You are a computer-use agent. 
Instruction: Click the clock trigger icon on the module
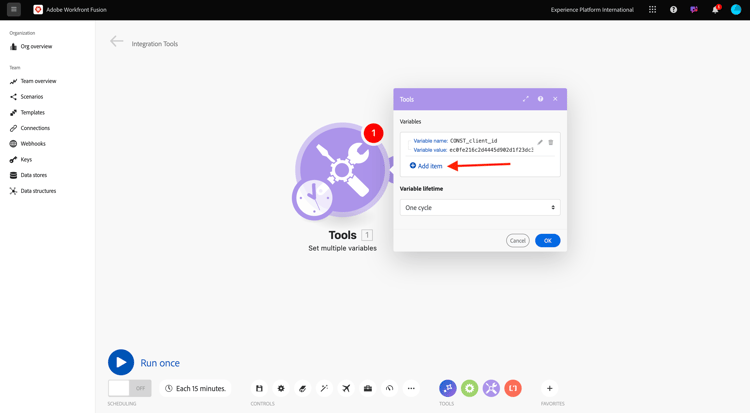click(x=313, y=199)
